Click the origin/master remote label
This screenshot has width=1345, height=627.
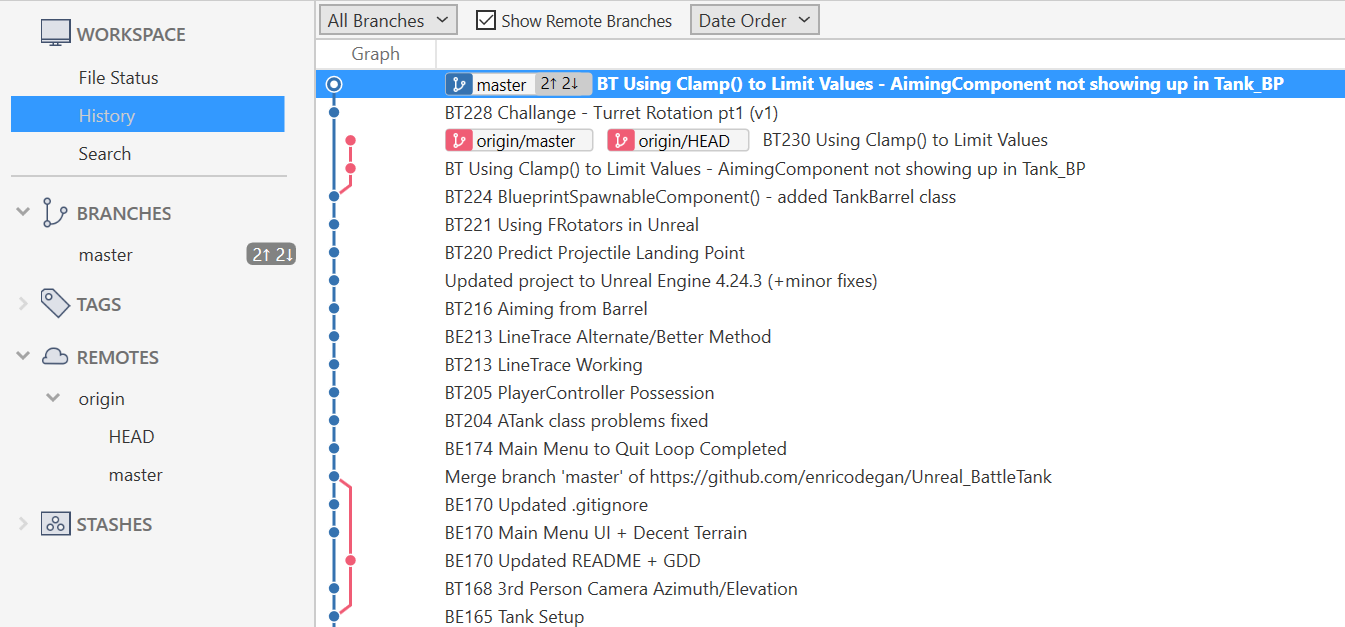(519, 141)
